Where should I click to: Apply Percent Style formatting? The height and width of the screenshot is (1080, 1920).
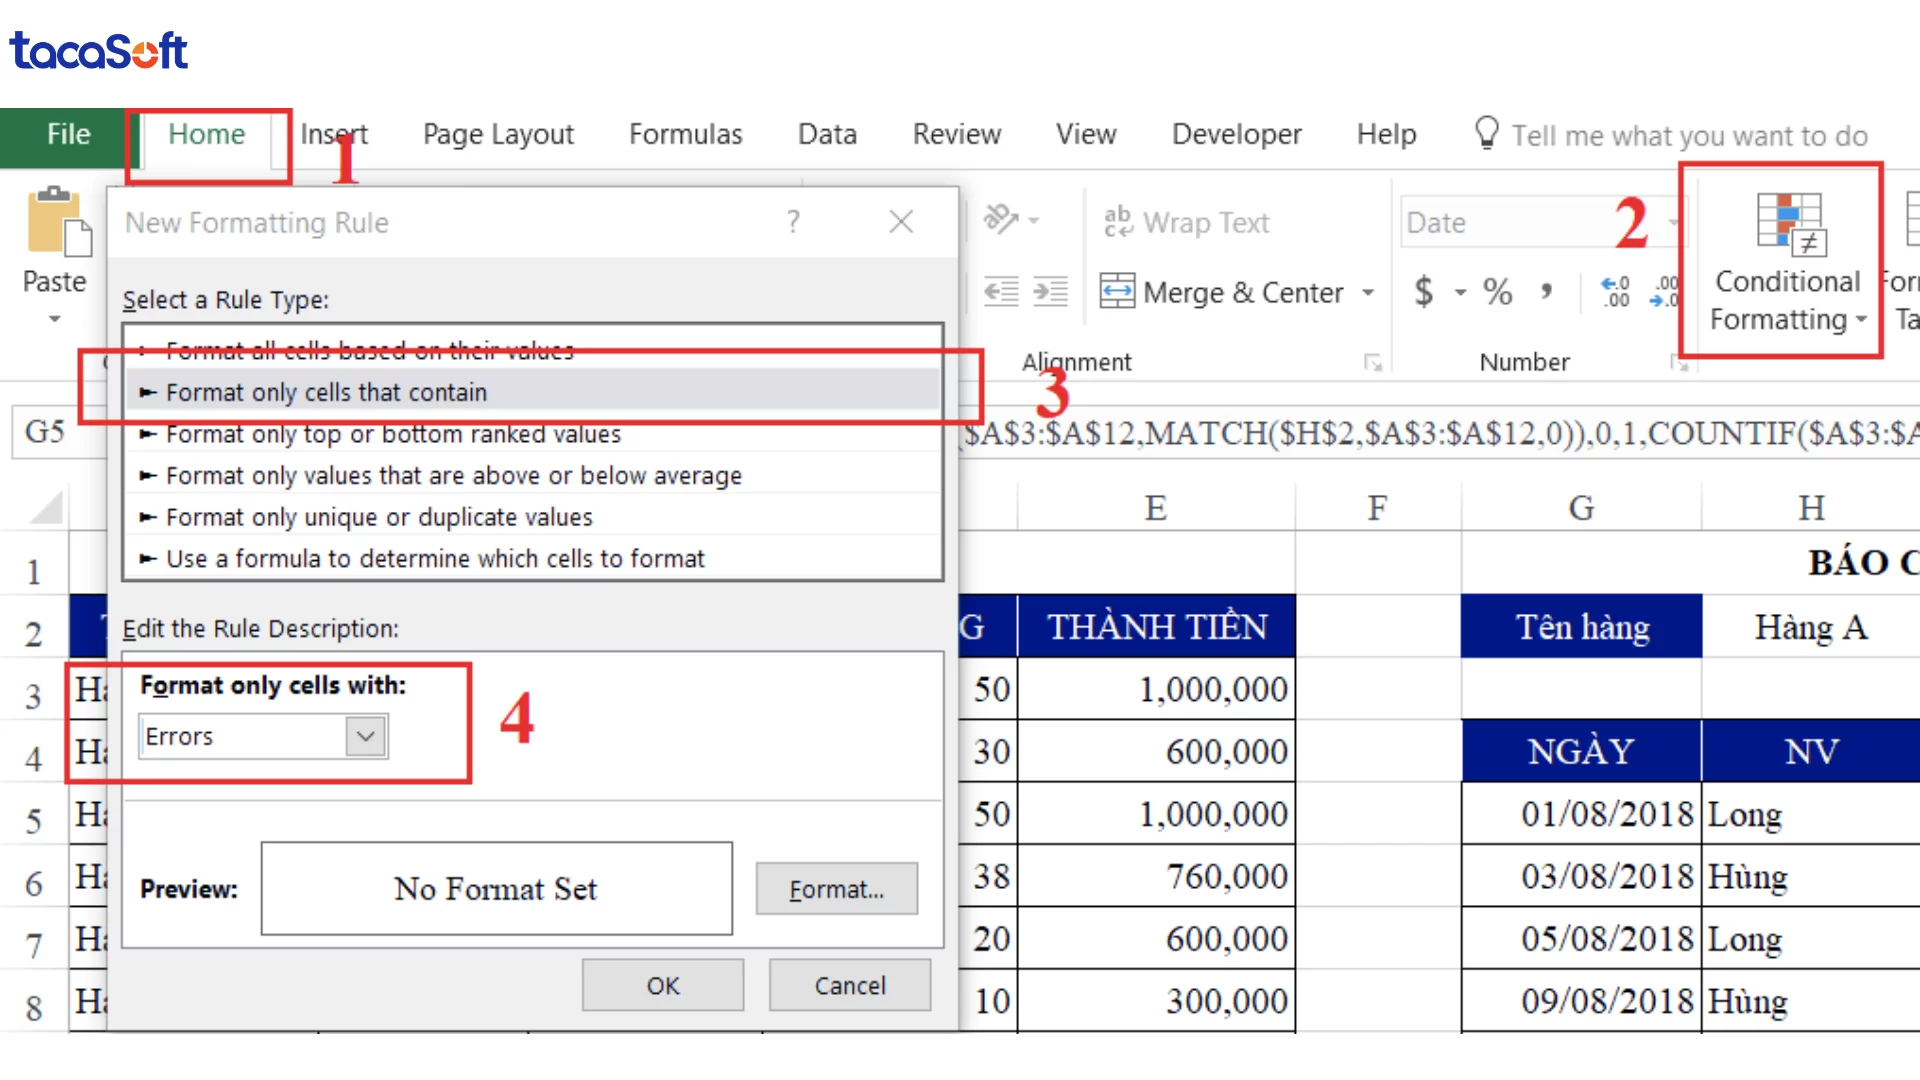pyautogui.click(x=1497, y=291)
